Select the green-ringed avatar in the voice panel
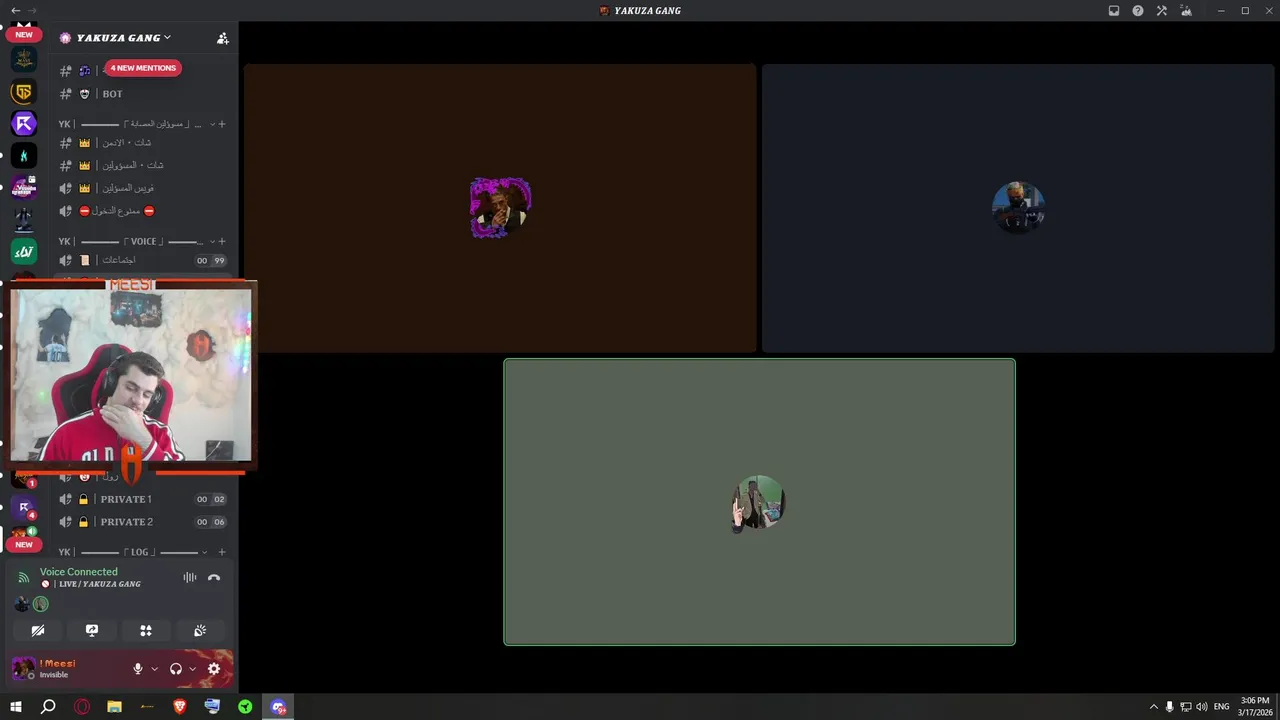 (x=40, y=604)
